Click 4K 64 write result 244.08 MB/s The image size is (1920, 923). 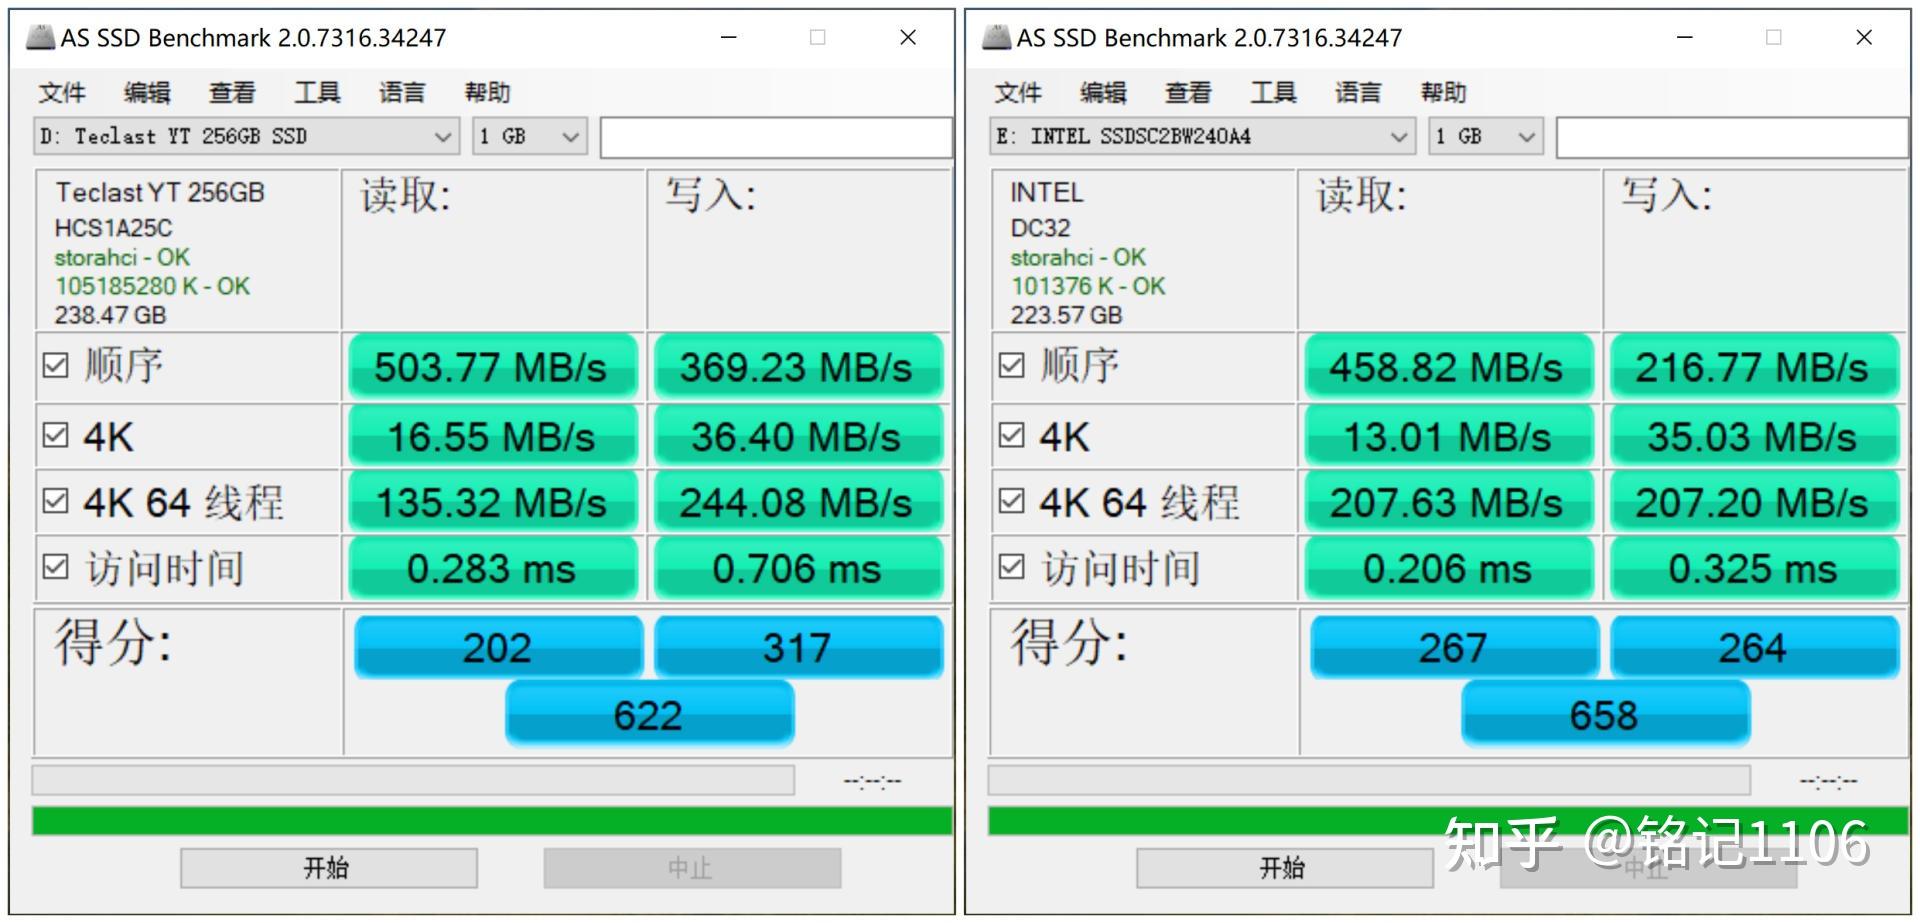coord(798,502)
